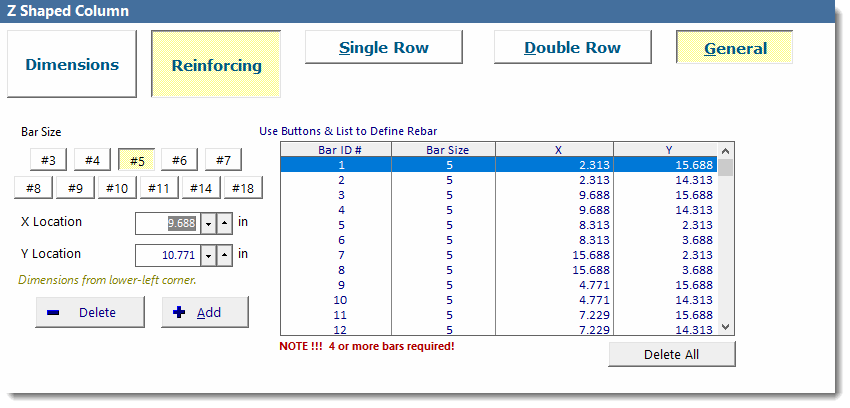Open the X Location dropdown arrow
Image resolution: width=850 pixels, height=408 pixels.
coord(208,223)
